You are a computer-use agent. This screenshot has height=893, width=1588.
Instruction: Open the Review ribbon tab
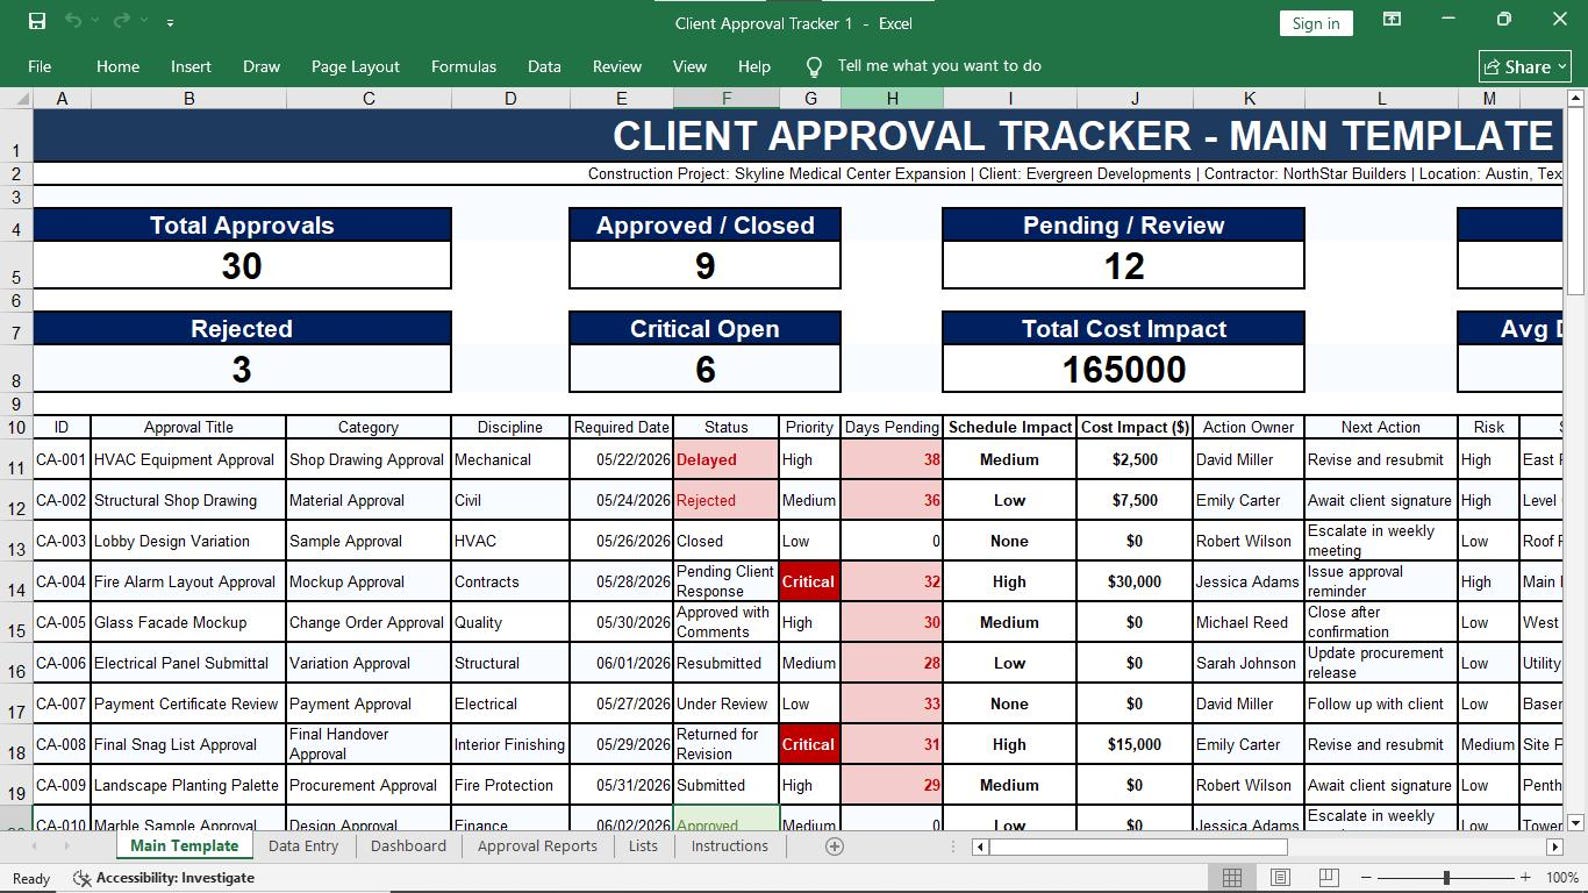click(x=617, y=66)
